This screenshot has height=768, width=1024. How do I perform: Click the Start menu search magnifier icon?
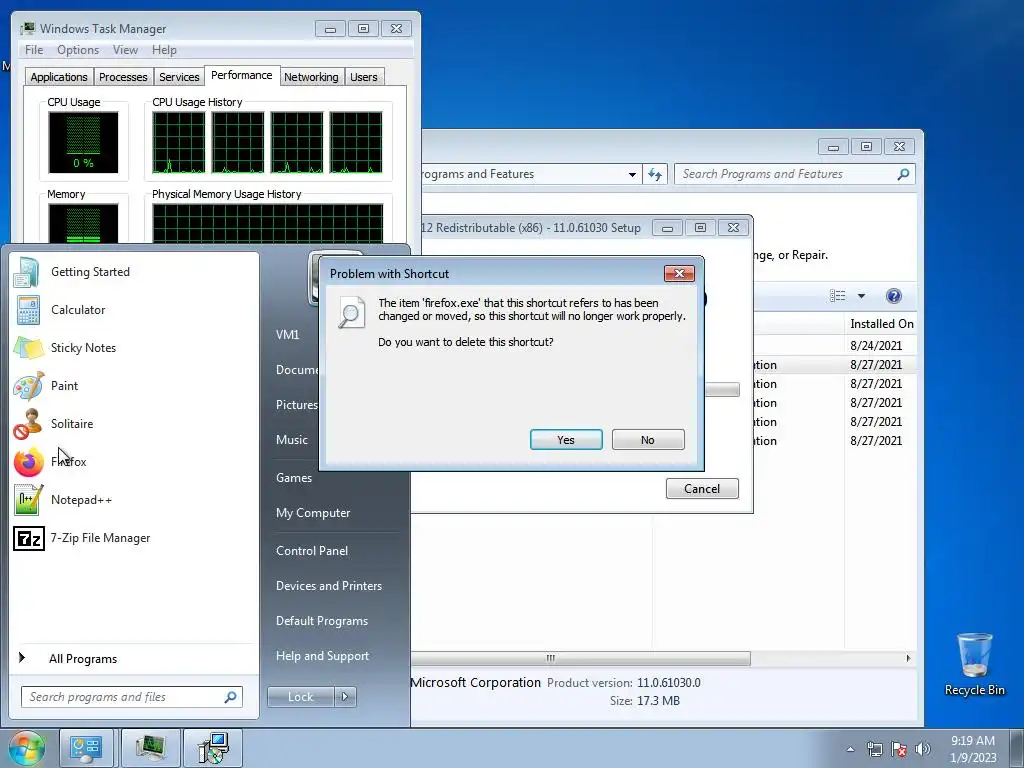230,697
